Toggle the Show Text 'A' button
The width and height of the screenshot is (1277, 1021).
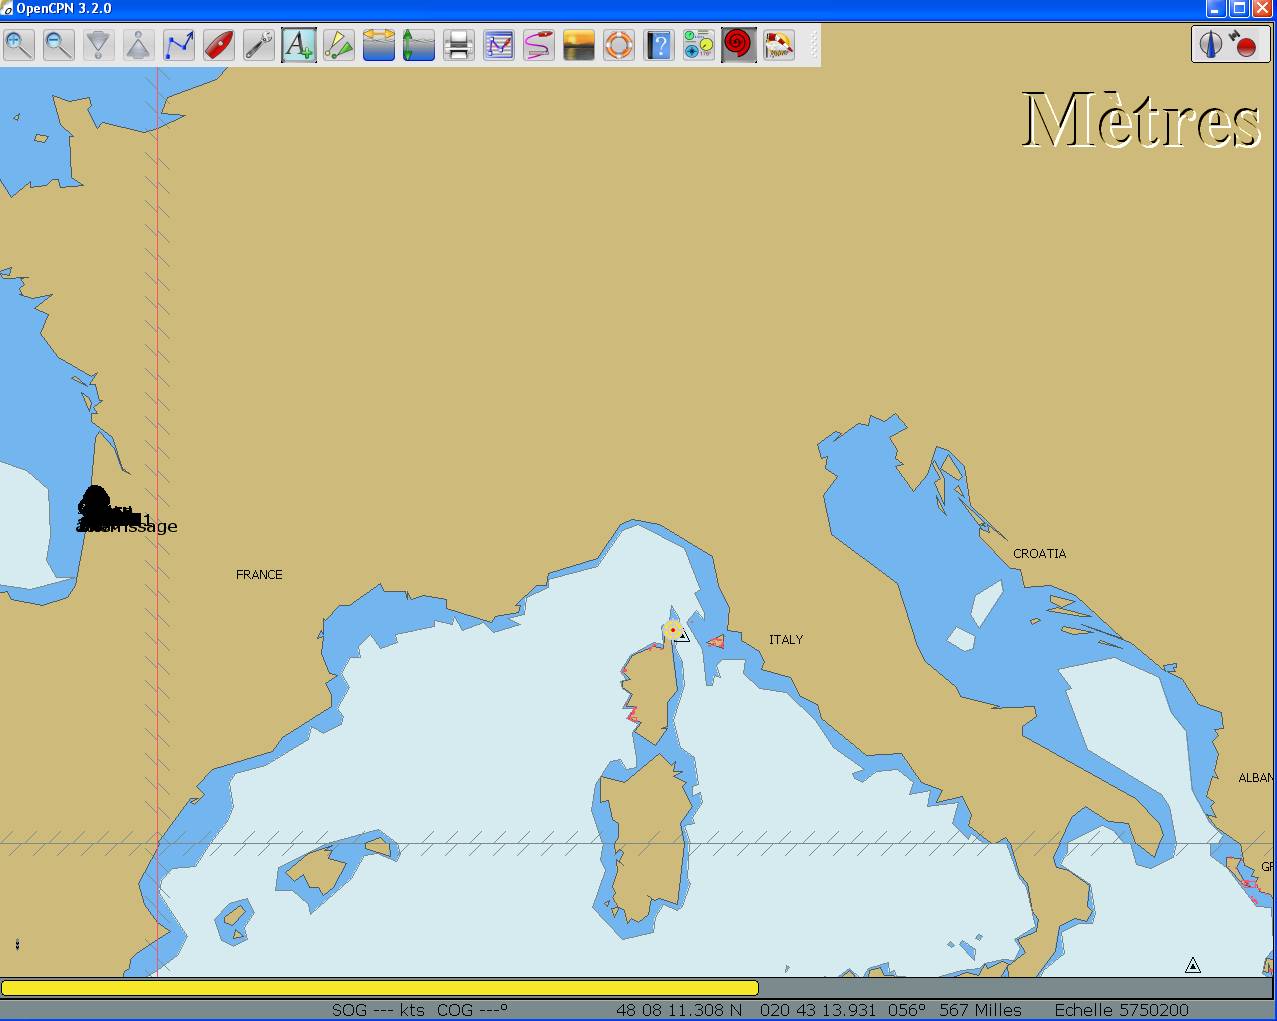point(299,45)
